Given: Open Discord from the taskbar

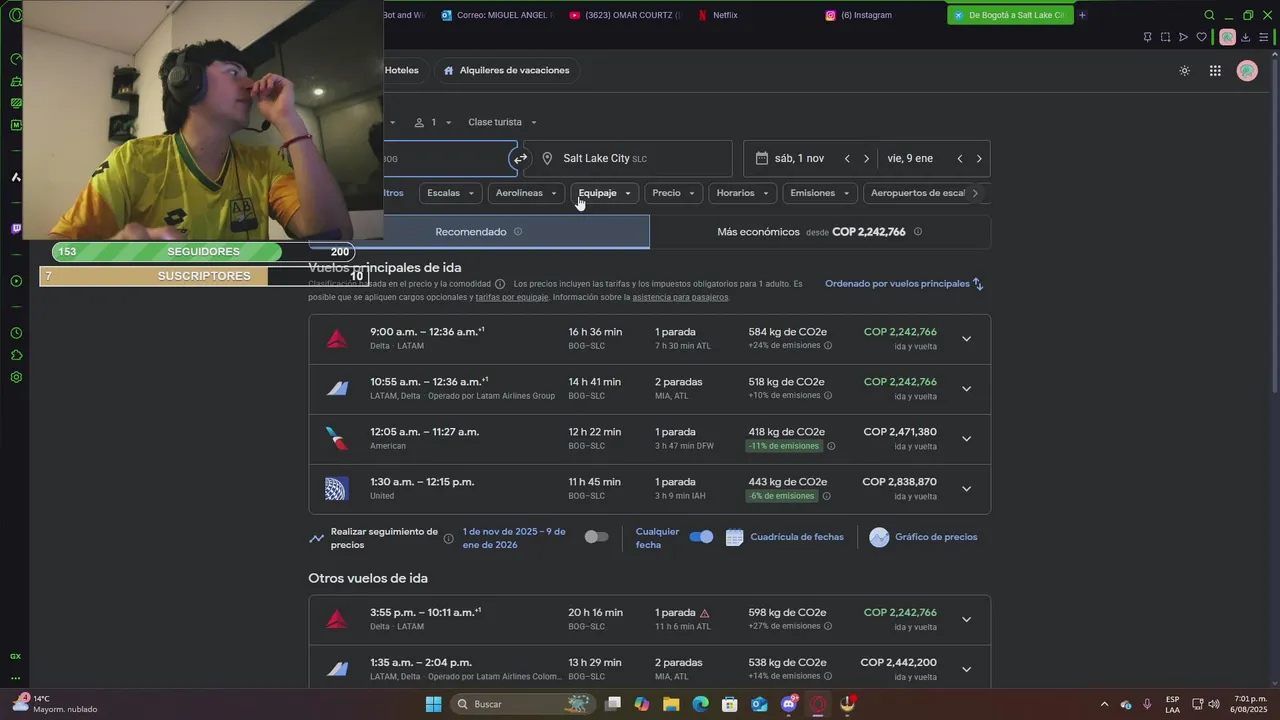Looking at the screenshot, I should click(789, 704).
